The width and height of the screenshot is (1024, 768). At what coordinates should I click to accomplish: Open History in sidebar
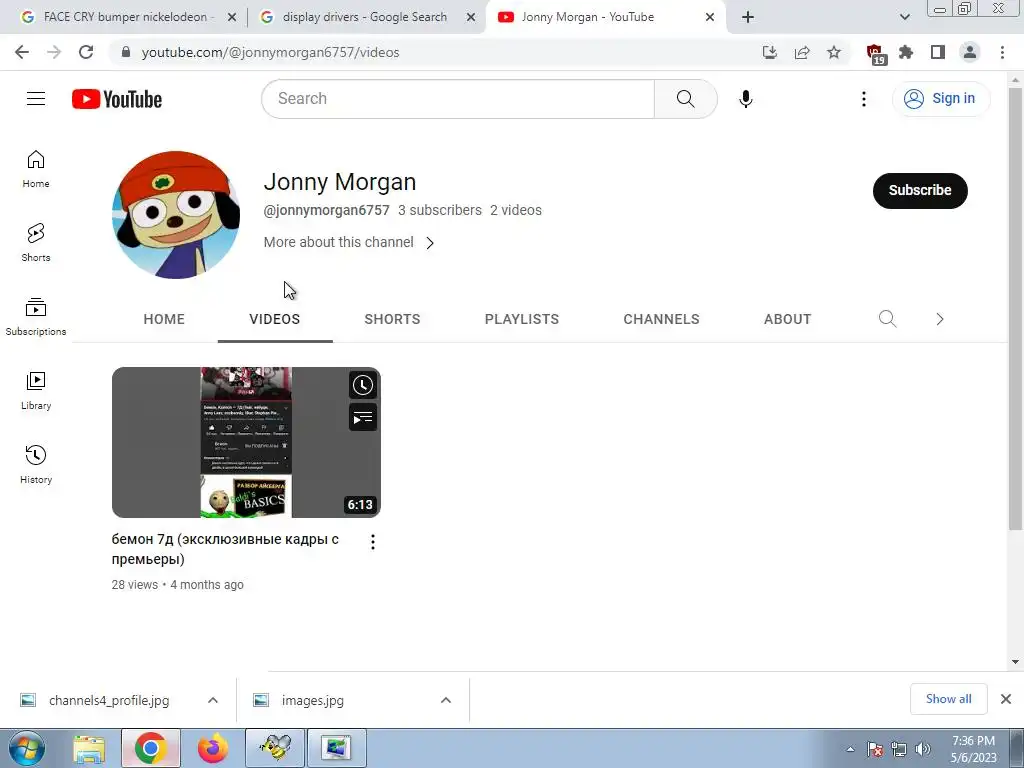(36, 464)
